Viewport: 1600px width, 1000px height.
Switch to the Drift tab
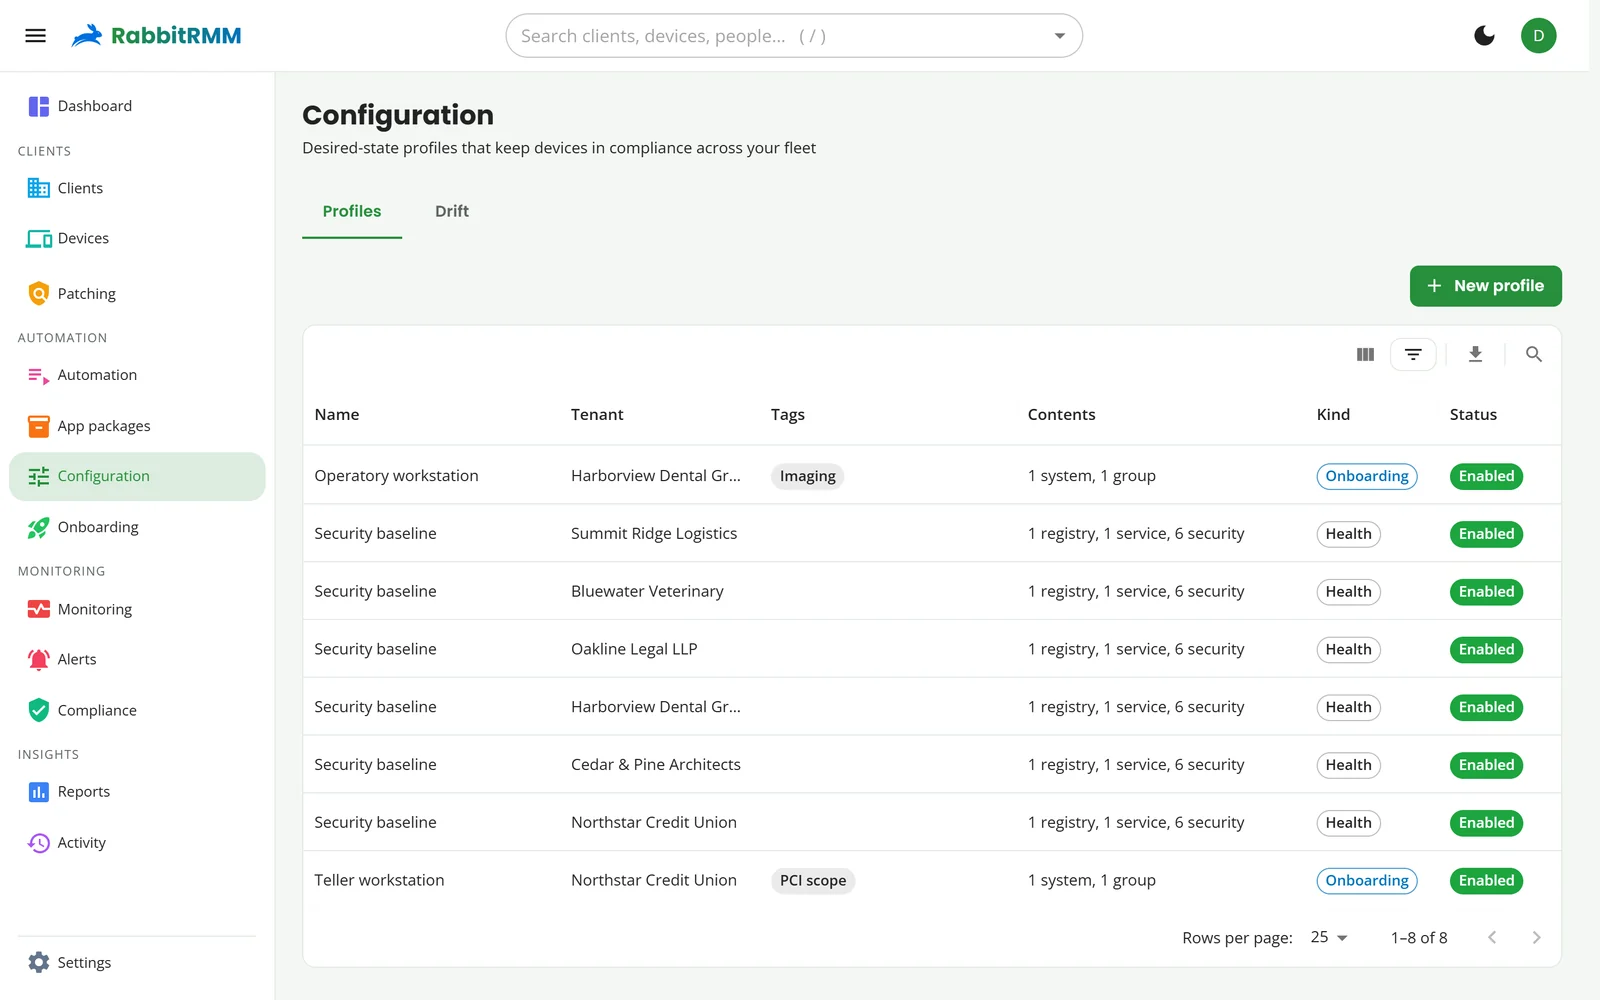(452, 211)
